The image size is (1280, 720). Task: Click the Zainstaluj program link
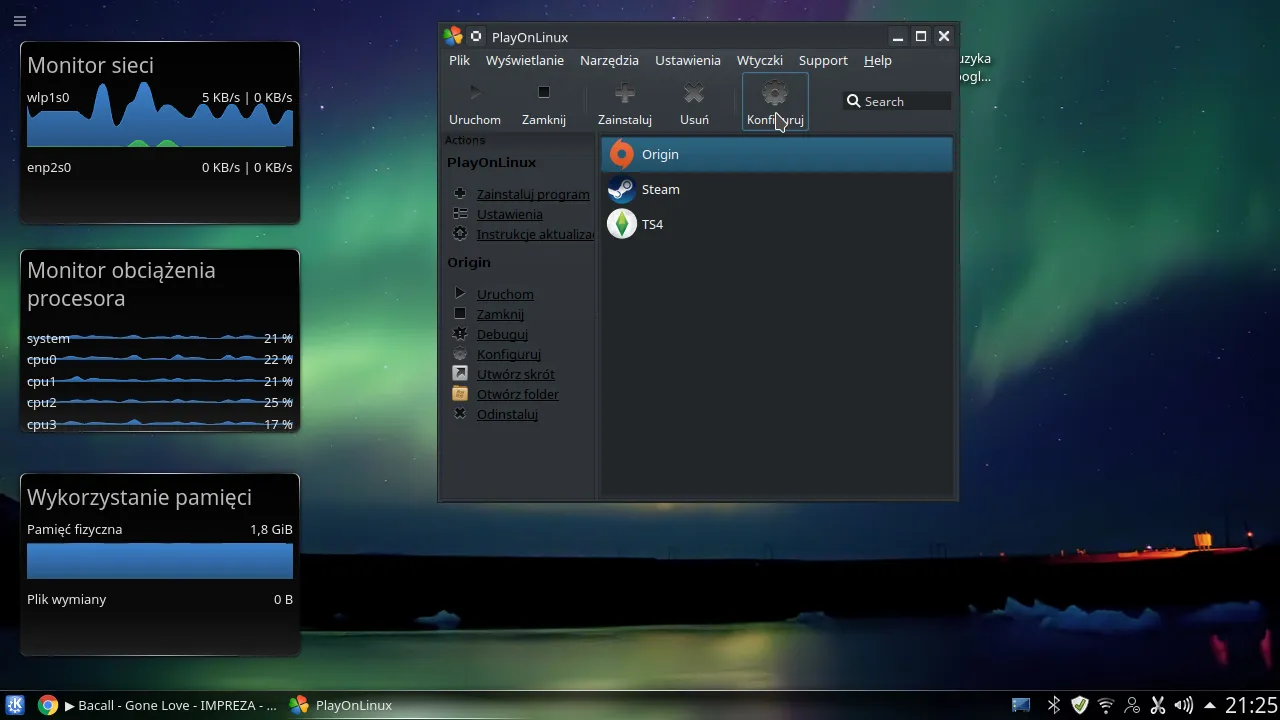(533, 194)
